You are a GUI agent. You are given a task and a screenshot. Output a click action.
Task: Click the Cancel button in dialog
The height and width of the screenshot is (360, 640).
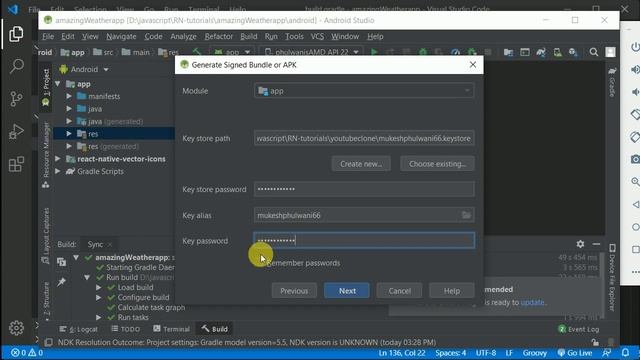coord(400,291)
